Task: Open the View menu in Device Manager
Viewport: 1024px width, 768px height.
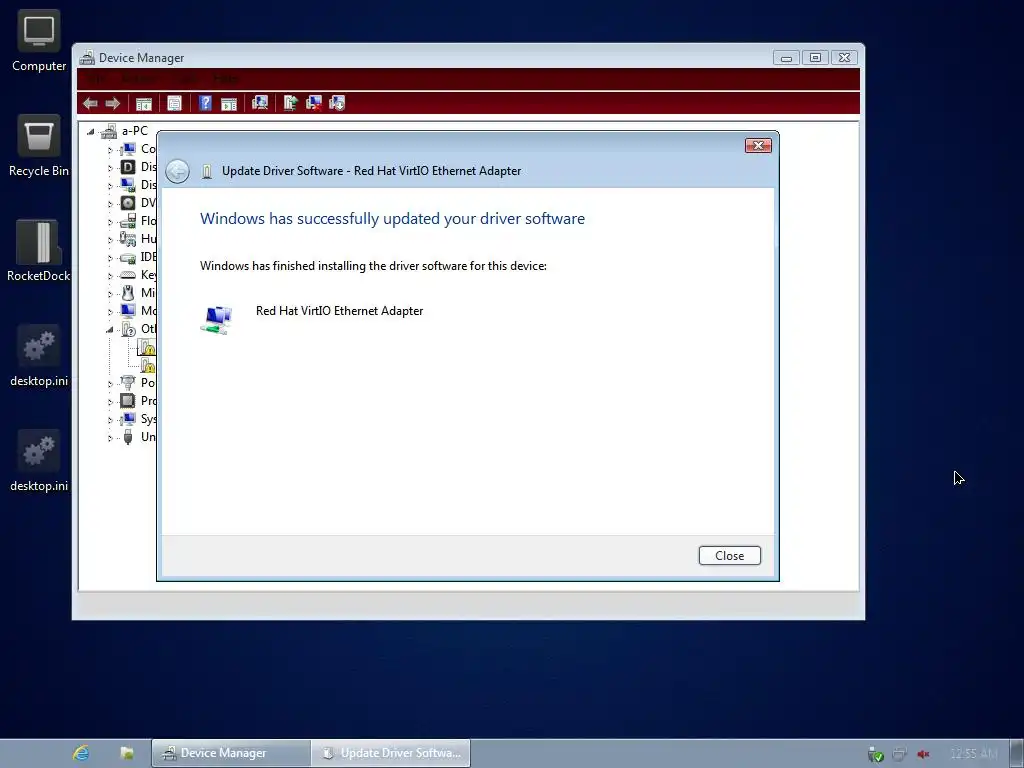Action: tap(185, 79)
